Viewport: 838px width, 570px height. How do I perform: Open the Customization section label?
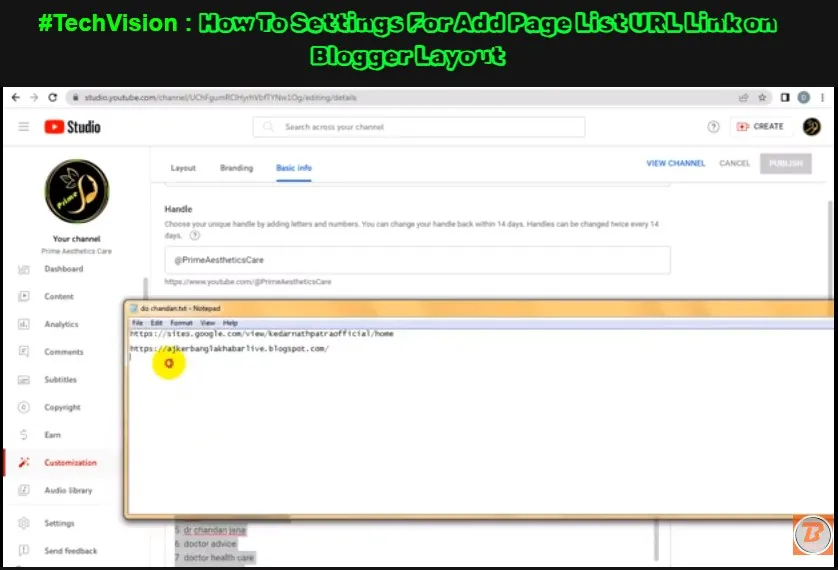point(71,463)
